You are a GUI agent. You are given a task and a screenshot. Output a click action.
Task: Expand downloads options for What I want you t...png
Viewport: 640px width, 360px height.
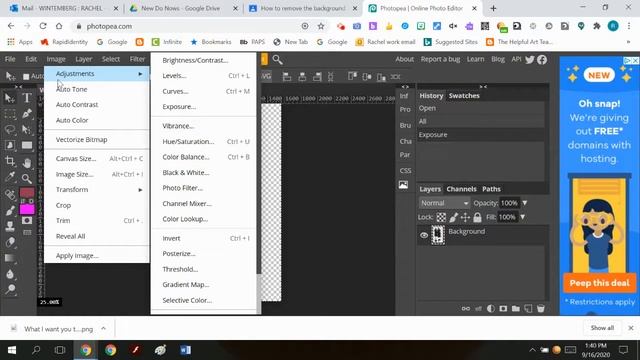tap(104, 328)
